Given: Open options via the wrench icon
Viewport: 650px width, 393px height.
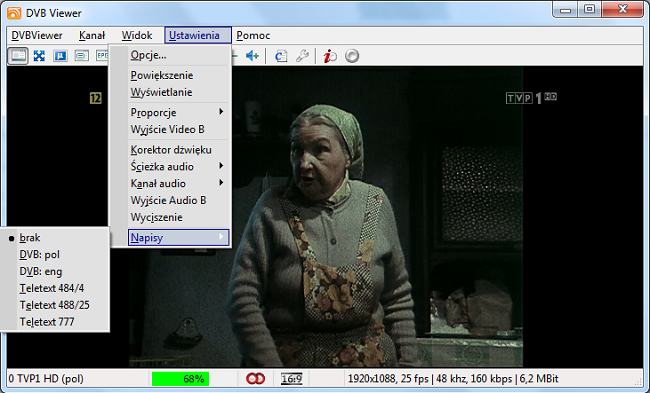Looking at the screenshot, I should [x=302, y=56].
